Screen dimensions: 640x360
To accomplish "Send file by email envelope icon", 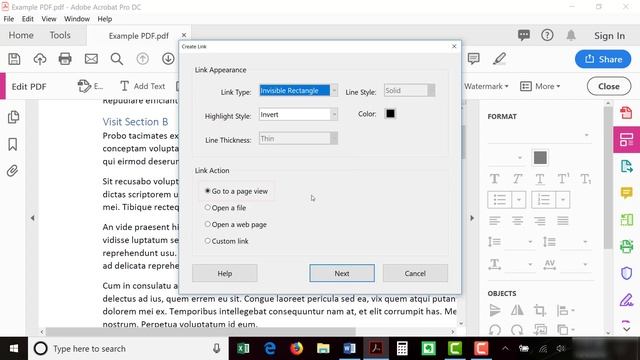I will pyautogui.click(x=91, y=59).
